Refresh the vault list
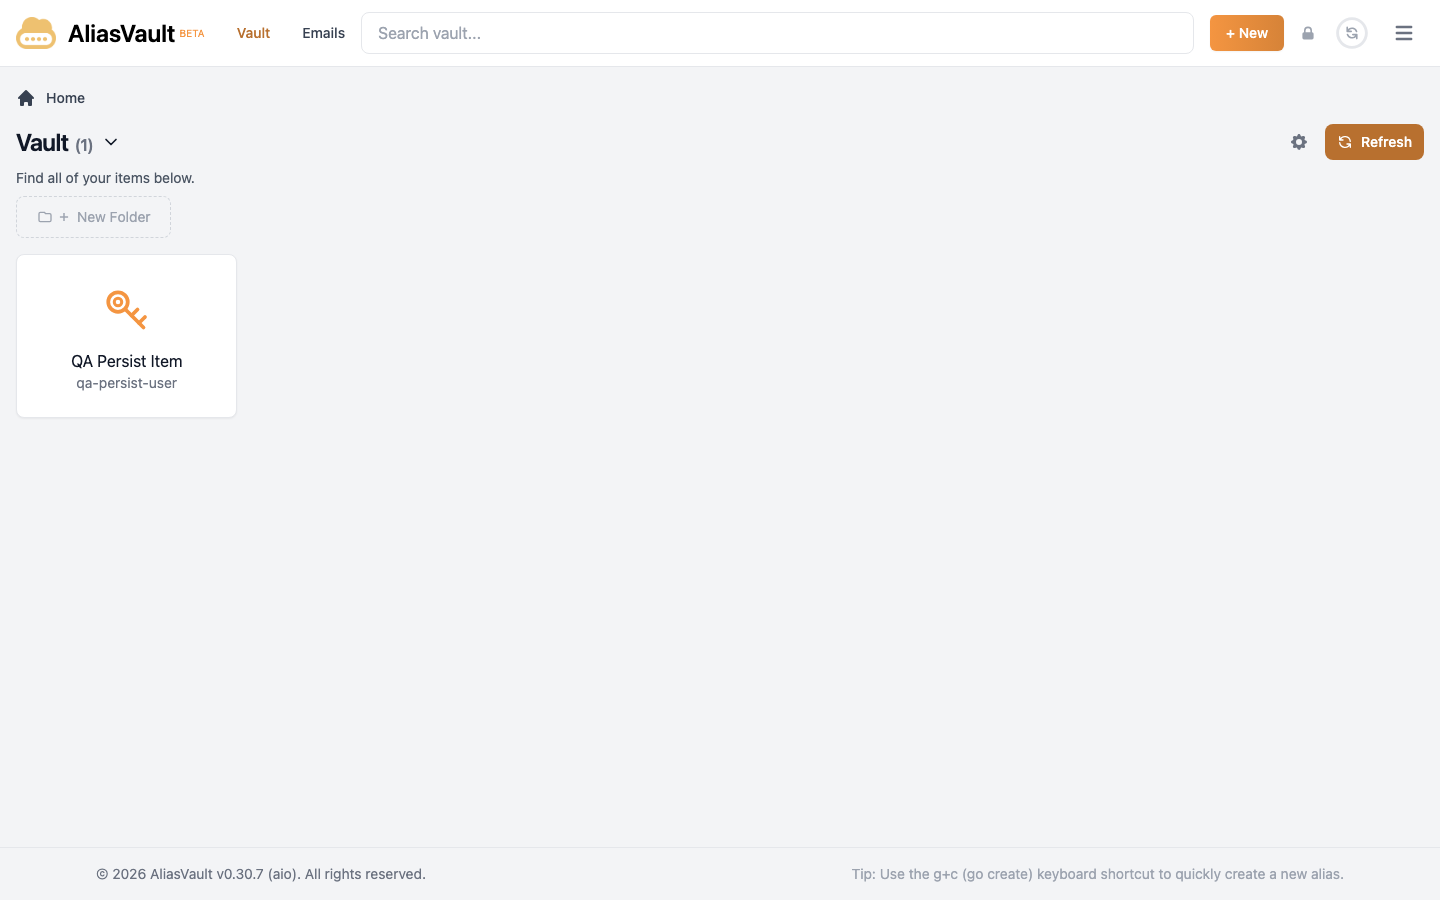The image size is (1440, 900). click(x=1374, y=142)
